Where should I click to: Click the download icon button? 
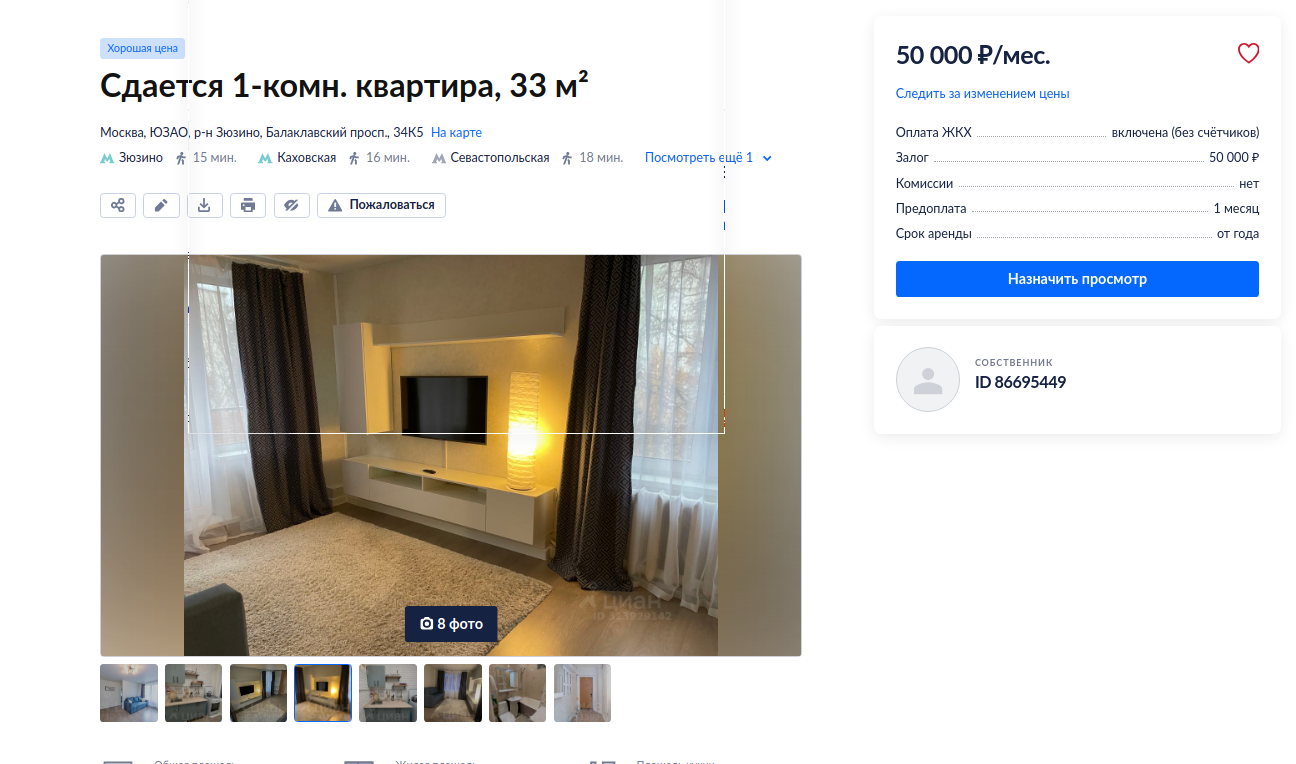point(204,205)
